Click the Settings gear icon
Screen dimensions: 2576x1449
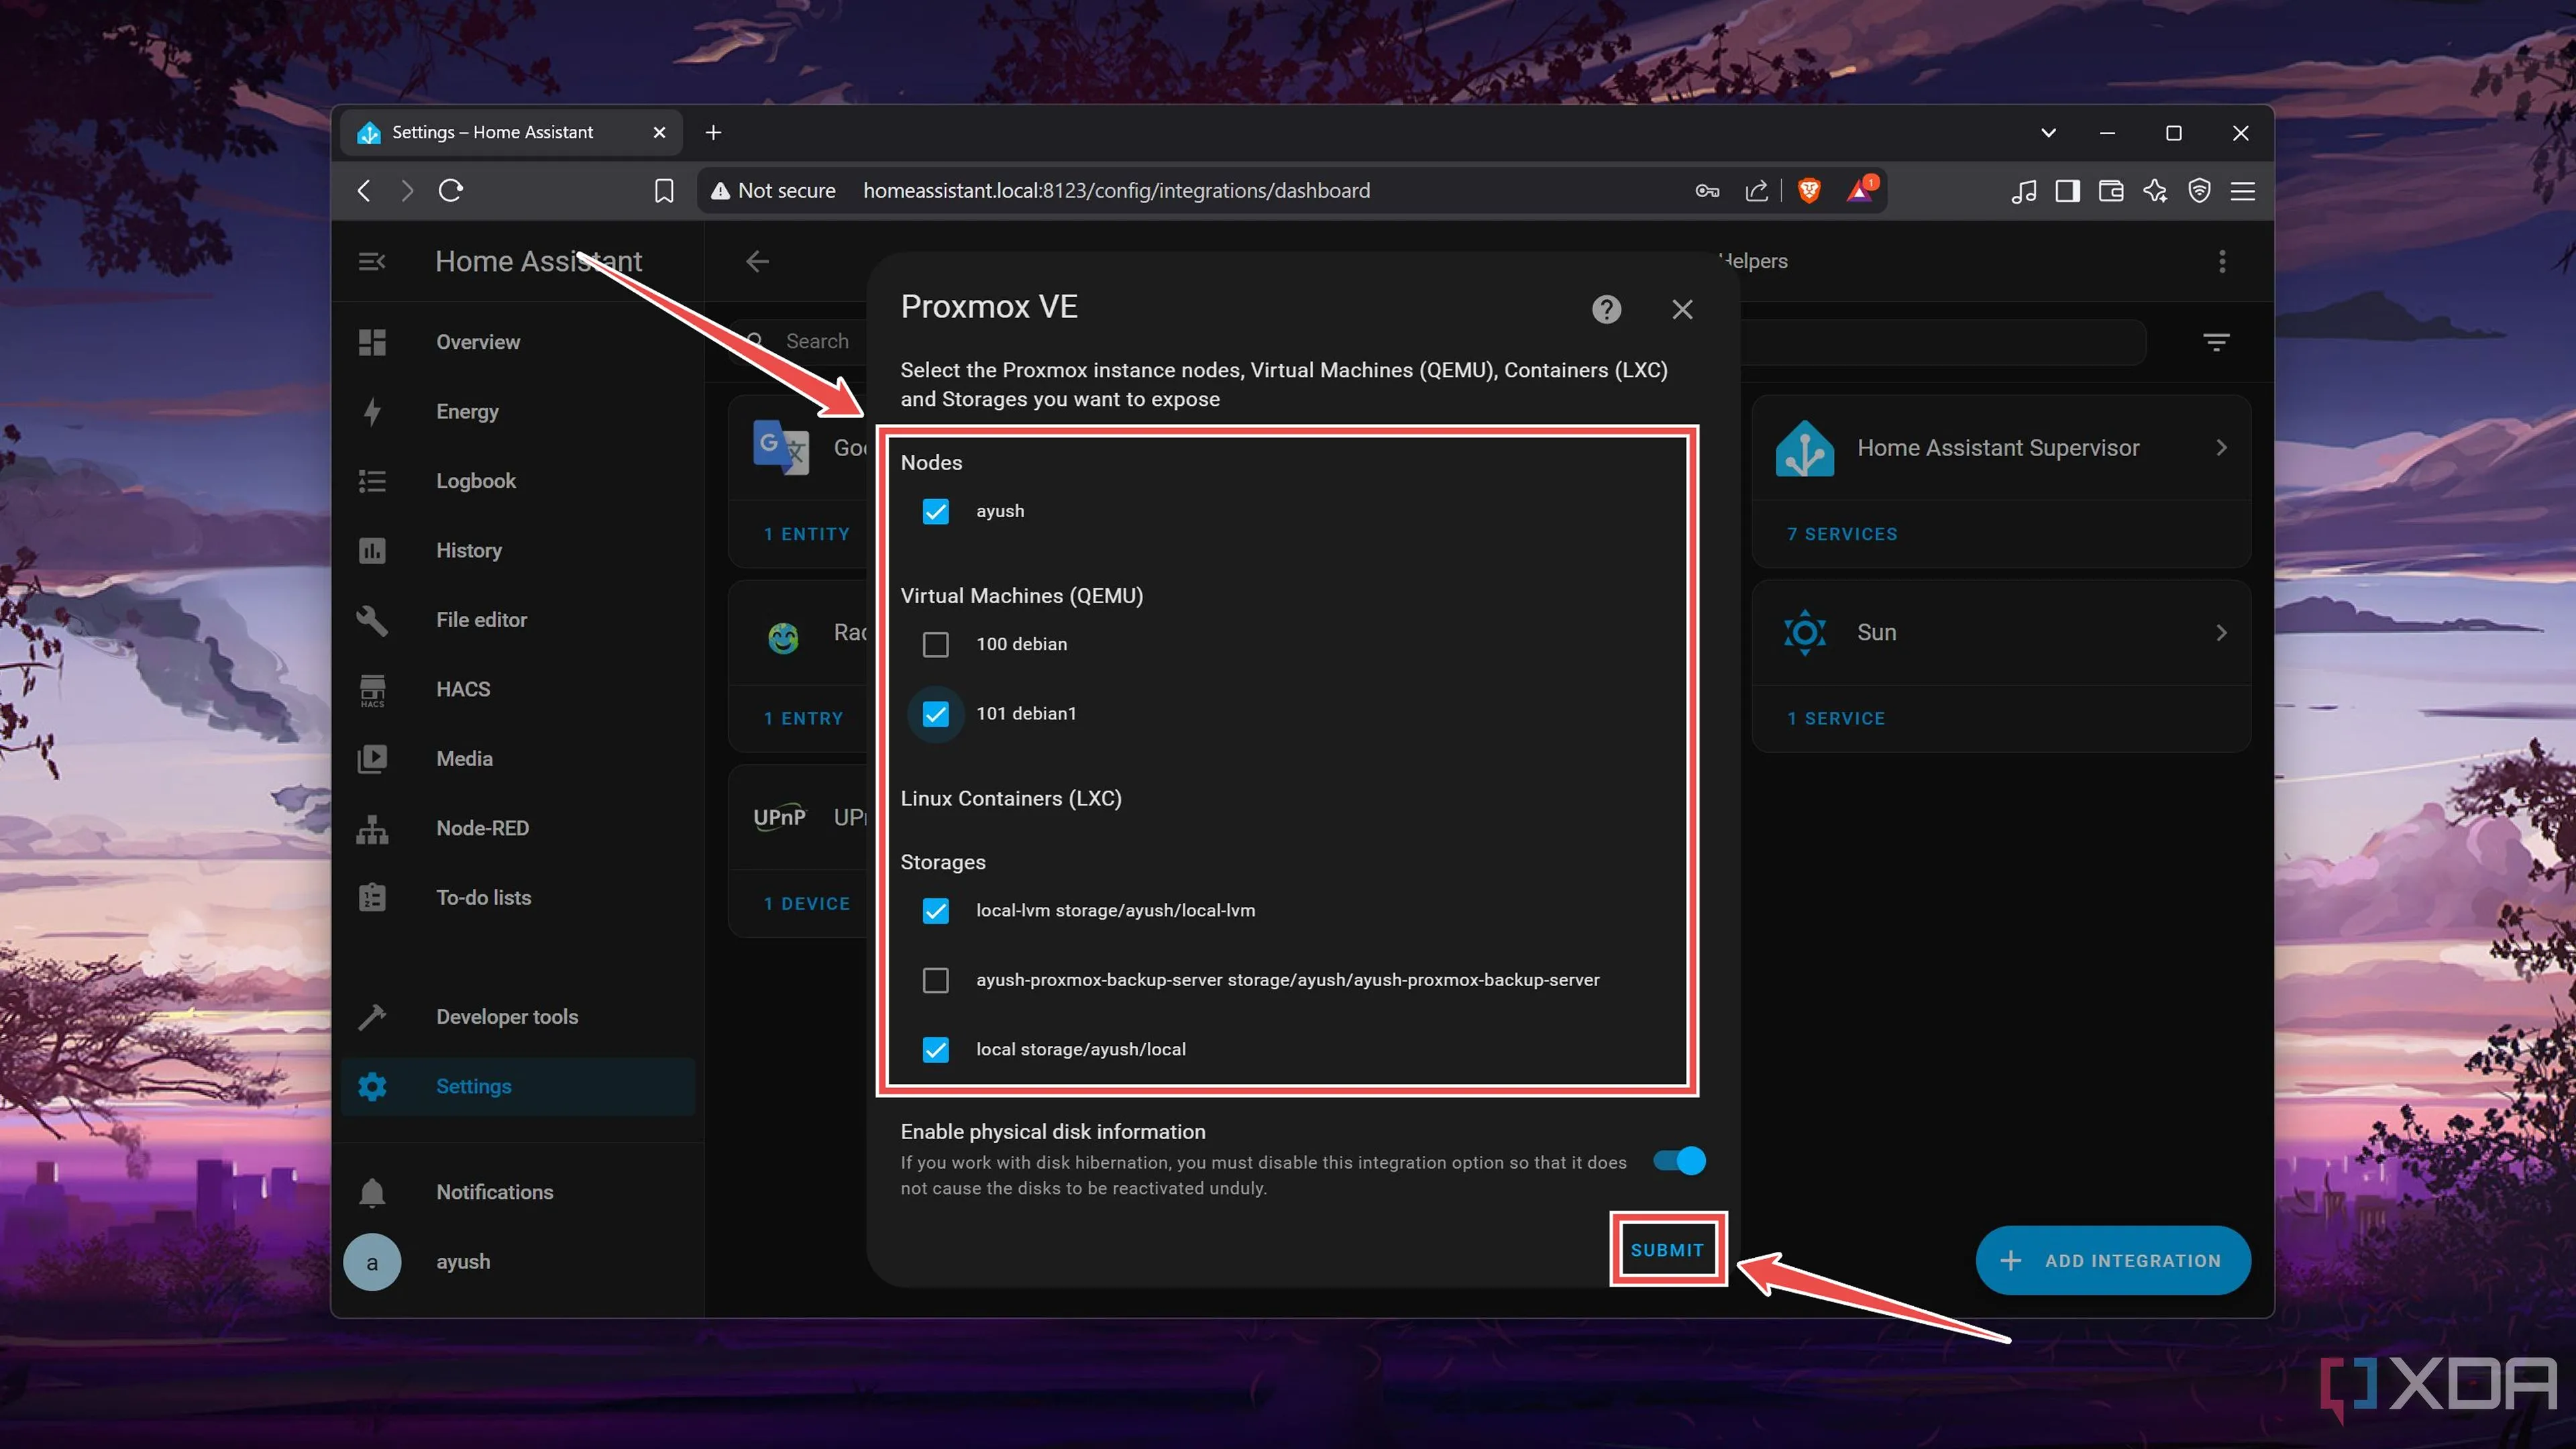coord(372,1086)
